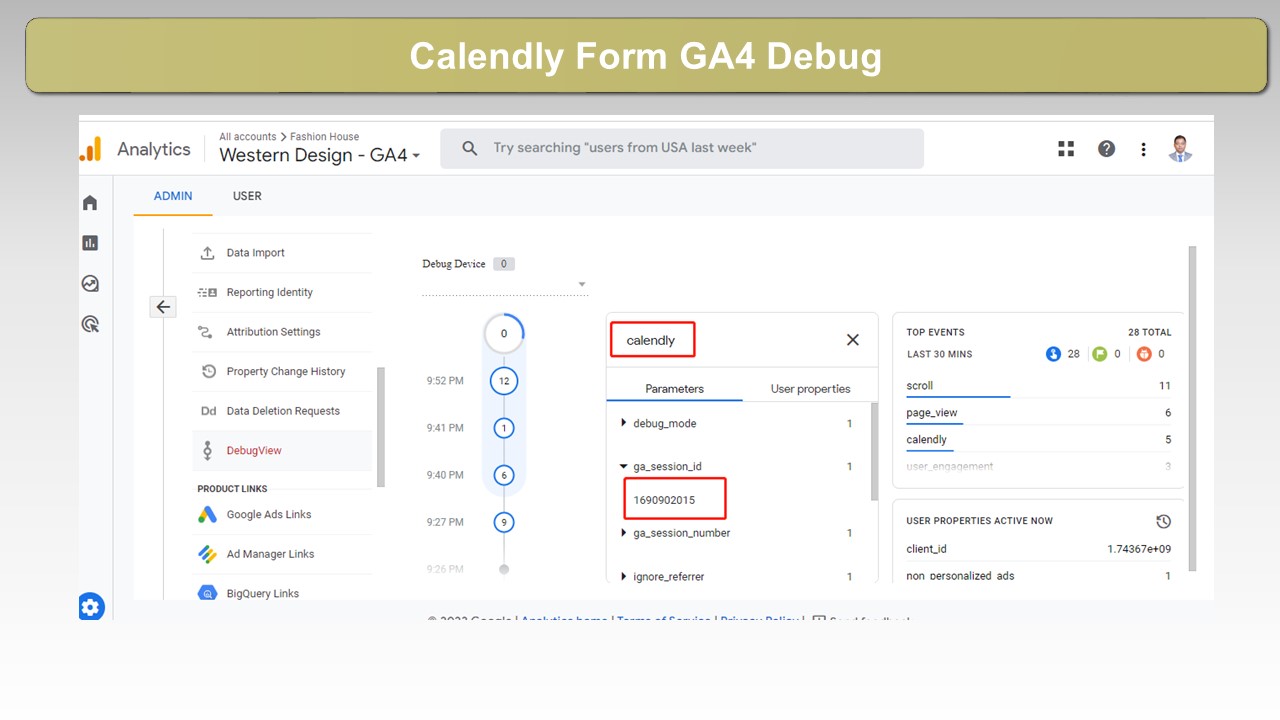Click the 9:41 PM timeline bubble showing 1
The height and width of the screenshot is (720, 1280).
coord(504,428)
